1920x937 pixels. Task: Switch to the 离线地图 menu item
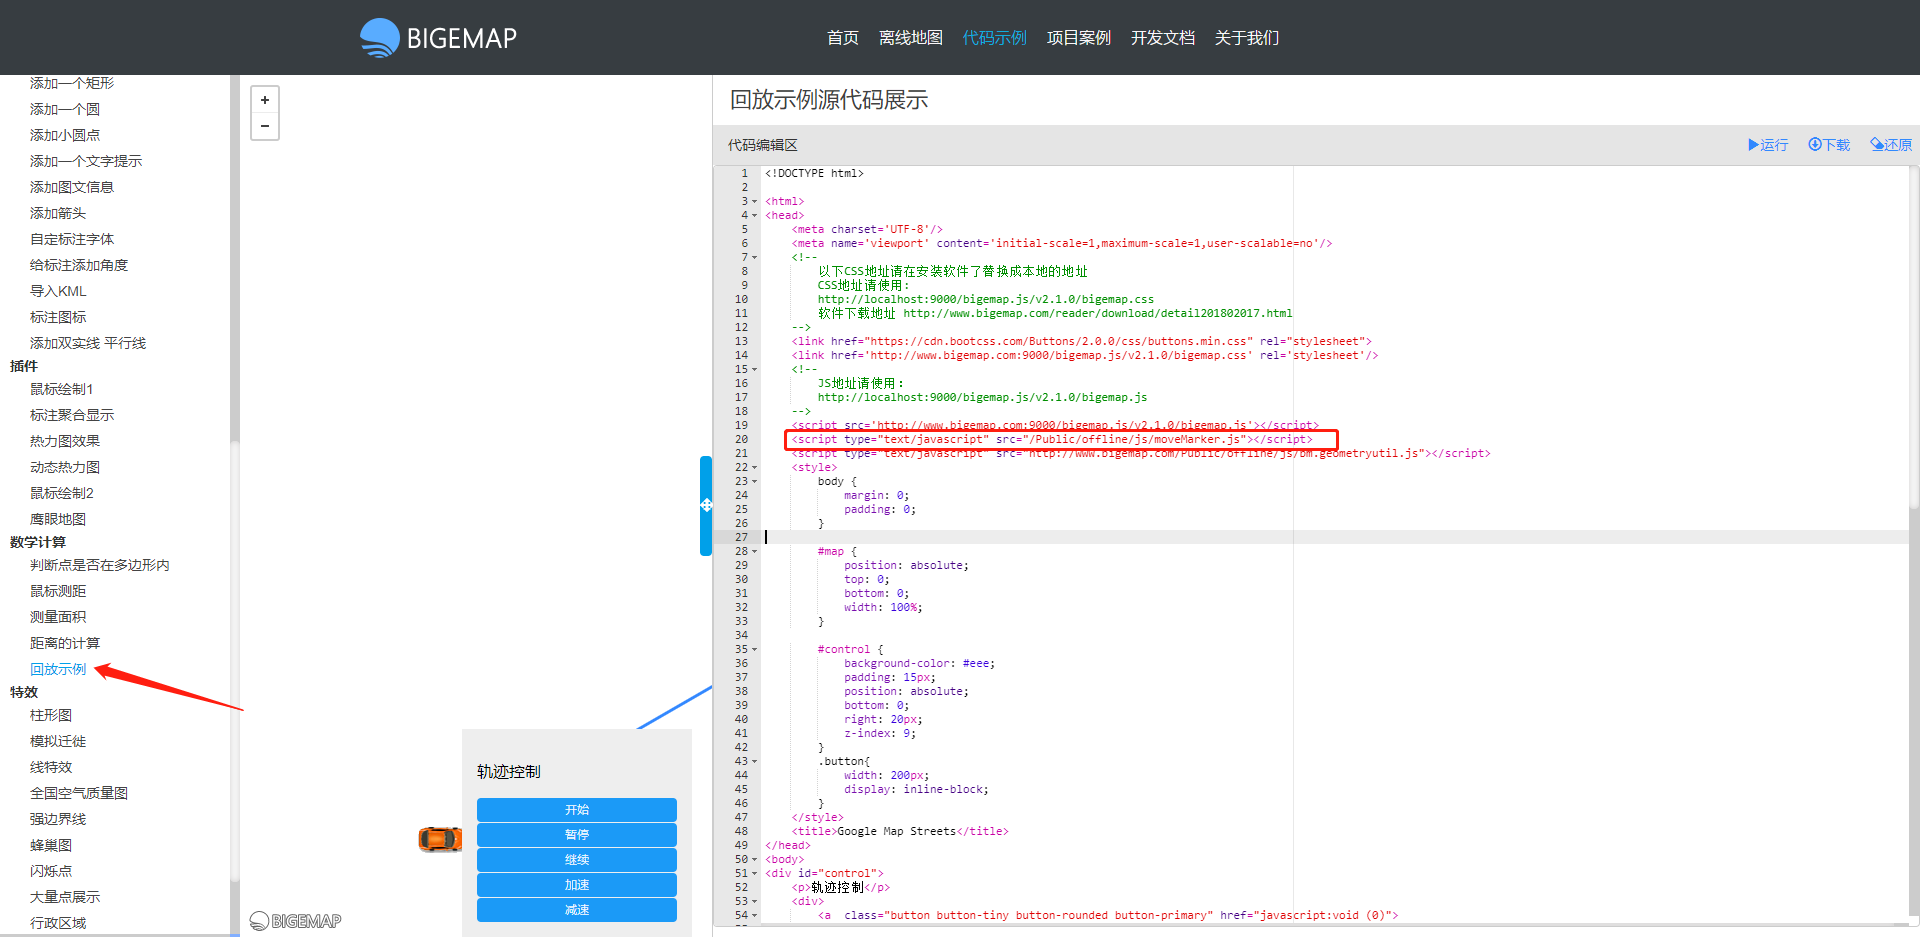click(910, 37)
